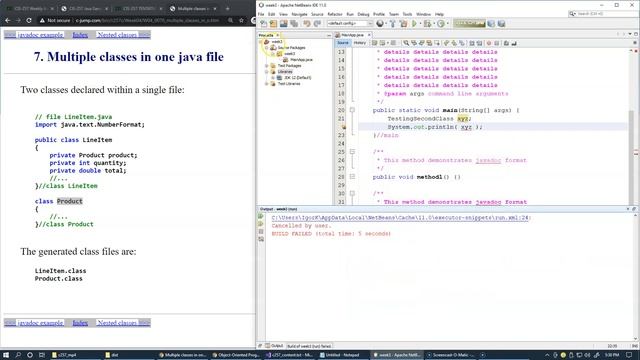Switch to the History editor view
The image size is (640, 360).
[360, 43]
